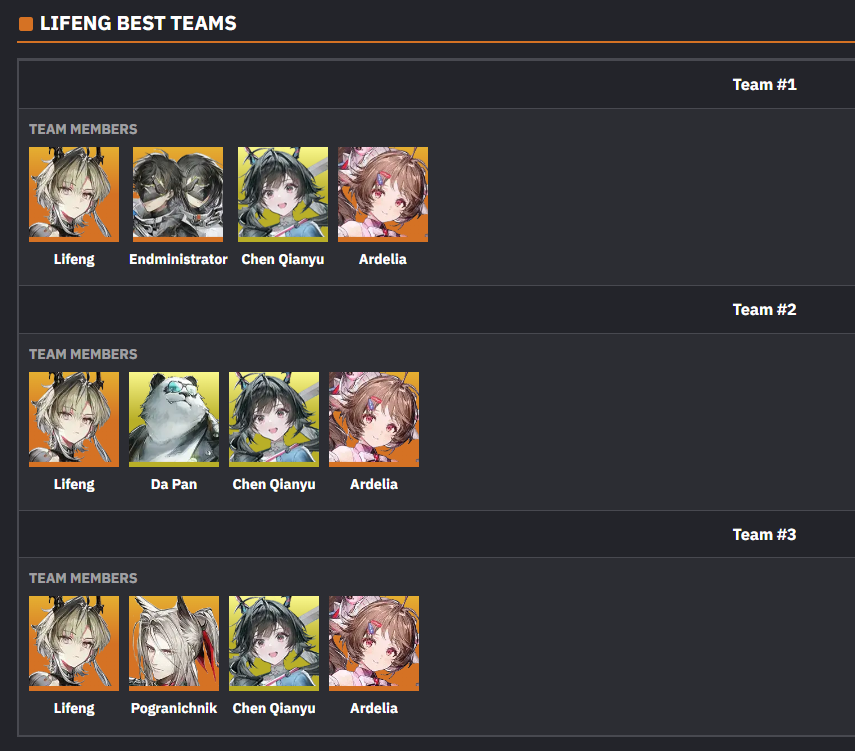Open the Pogranichnik character portrait
Viewport: 855px width, 751px height.
point(174,643)
